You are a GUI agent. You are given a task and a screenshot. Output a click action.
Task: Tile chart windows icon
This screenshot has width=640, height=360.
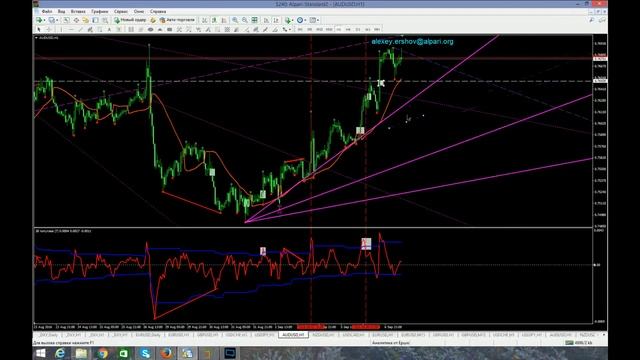[254, 20]
